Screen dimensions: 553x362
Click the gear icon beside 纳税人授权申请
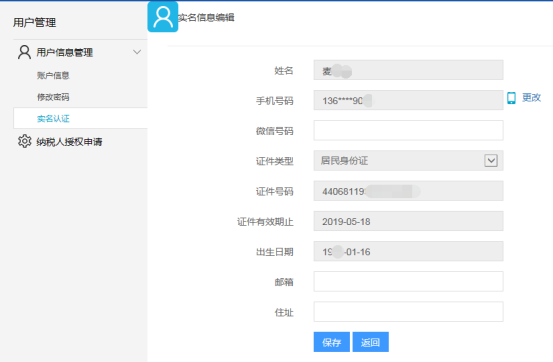pyautogui.click(x=24, y=141)
